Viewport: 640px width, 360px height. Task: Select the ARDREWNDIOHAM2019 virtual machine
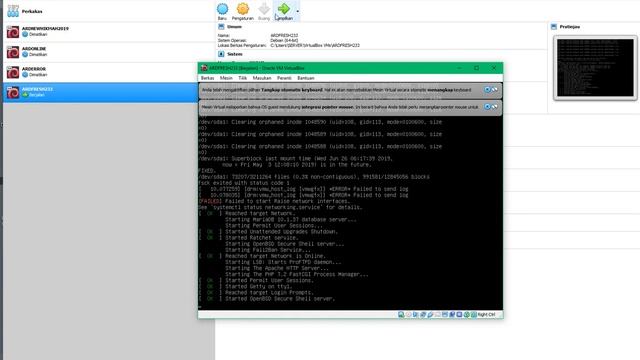tap(108, 31)
